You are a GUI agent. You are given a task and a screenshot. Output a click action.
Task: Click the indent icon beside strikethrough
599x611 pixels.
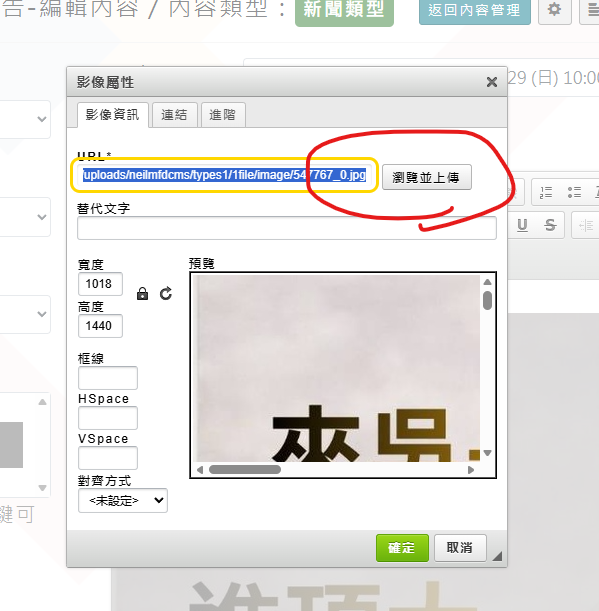tap(586, 225)
